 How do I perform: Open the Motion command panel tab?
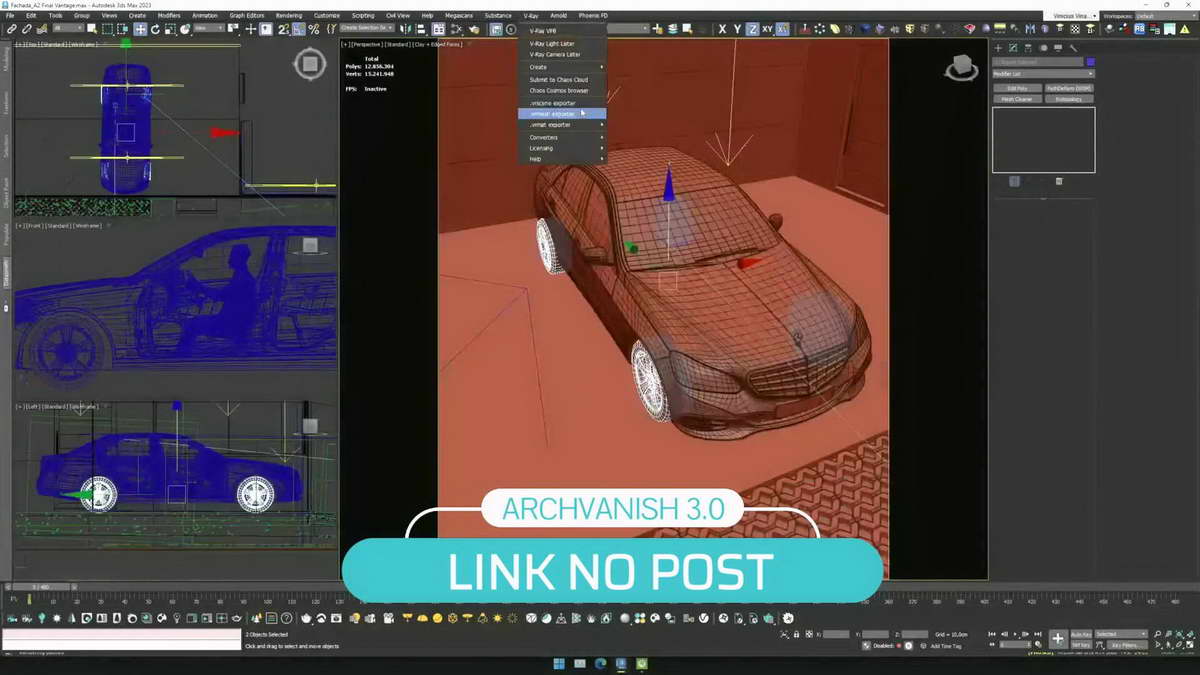pyautogui.click(x=1044, y=48)
